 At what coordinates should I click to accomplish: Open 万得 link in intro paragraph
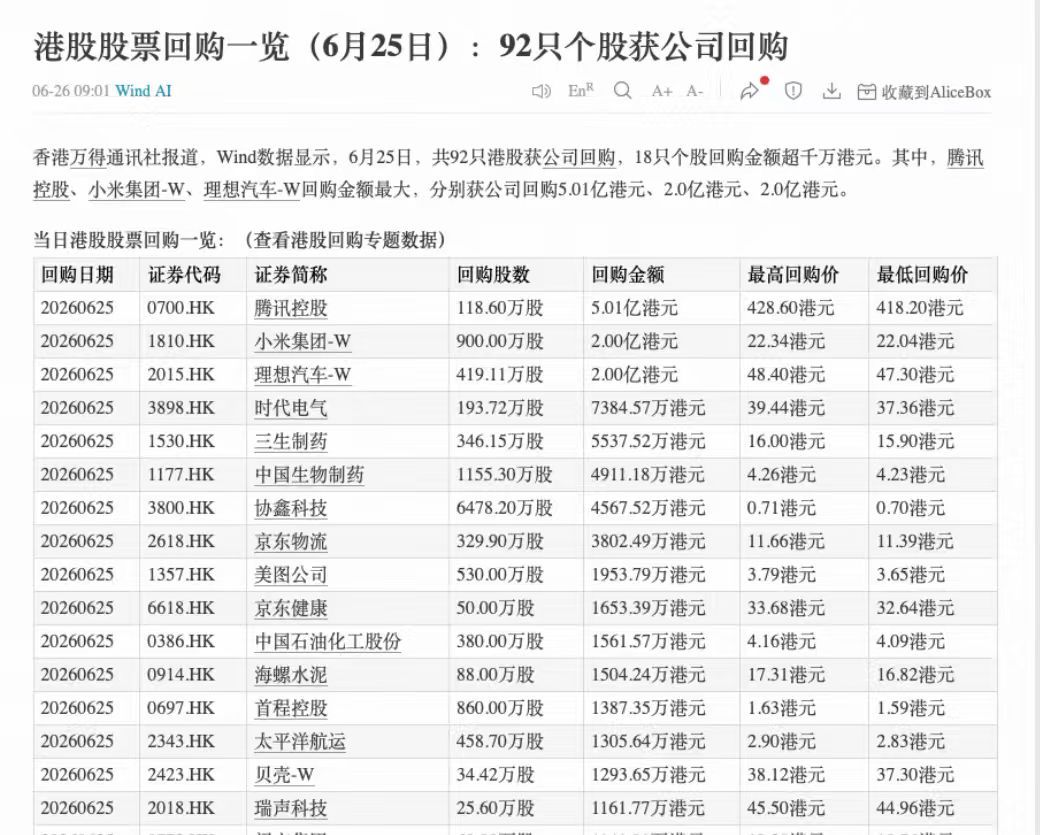[88, 158]
